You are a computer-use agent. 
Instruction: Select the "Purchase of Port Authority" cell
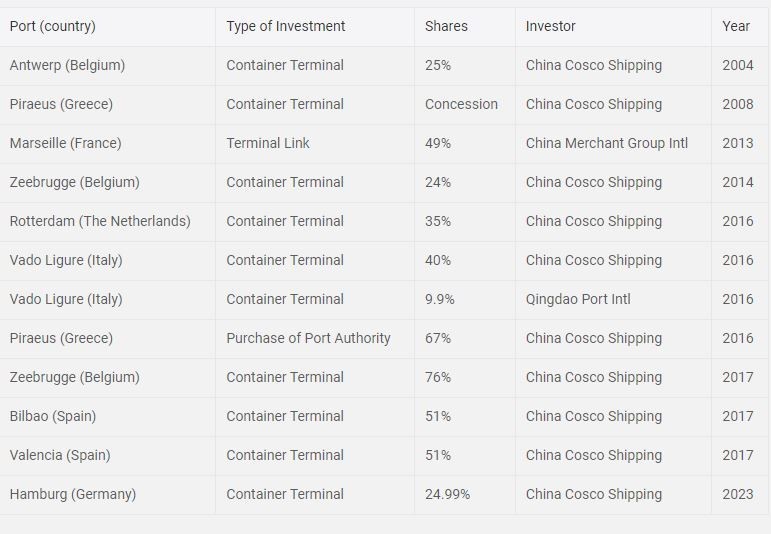click(308, 338)
